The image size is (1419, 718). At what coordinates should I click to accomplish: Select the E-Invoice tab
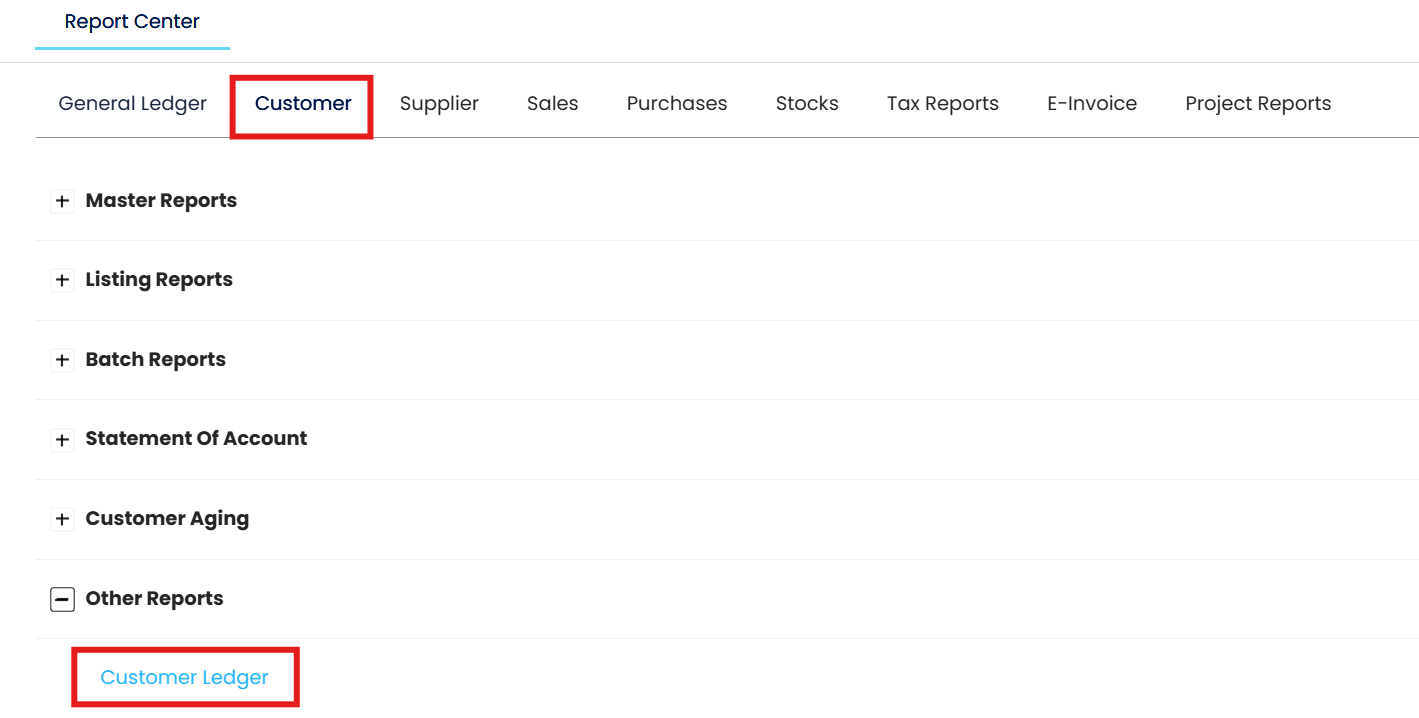click(1092, 103)
